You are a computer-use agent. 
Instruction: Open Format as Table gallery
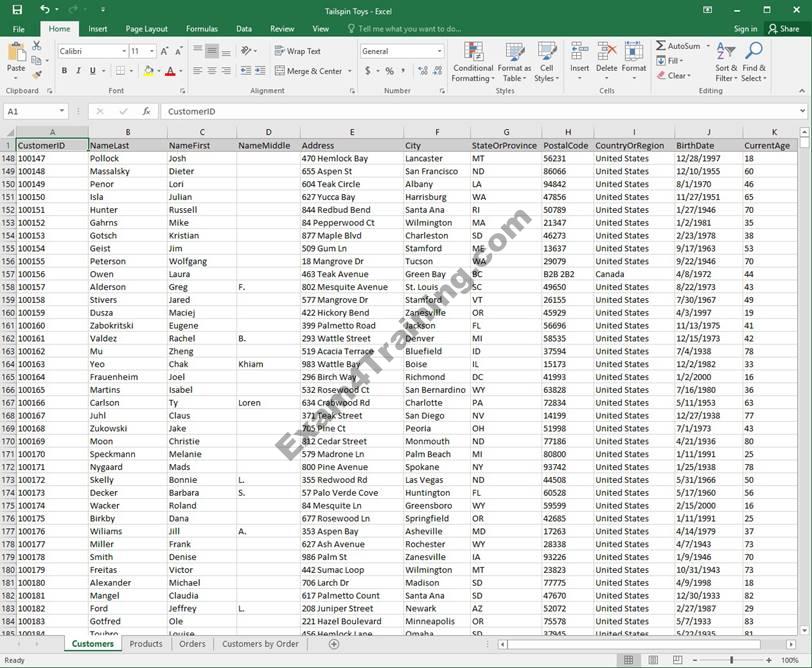coord(514,60)
